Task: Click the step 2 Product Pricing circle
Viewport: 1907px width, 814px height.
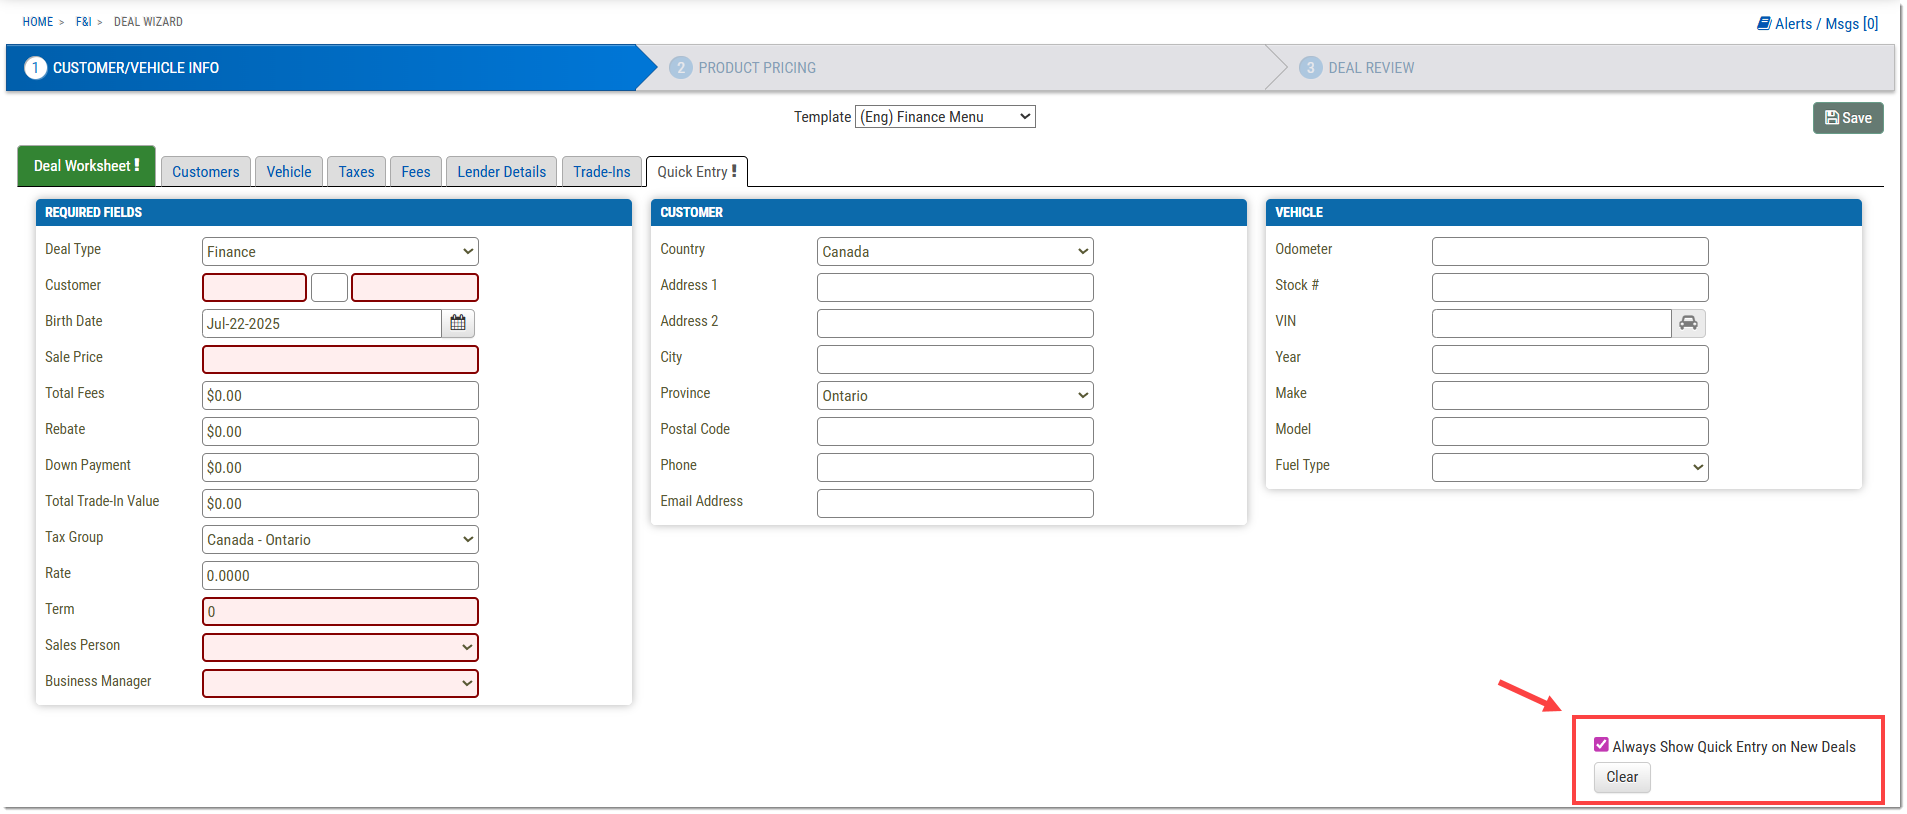Action: click(681, 68)
